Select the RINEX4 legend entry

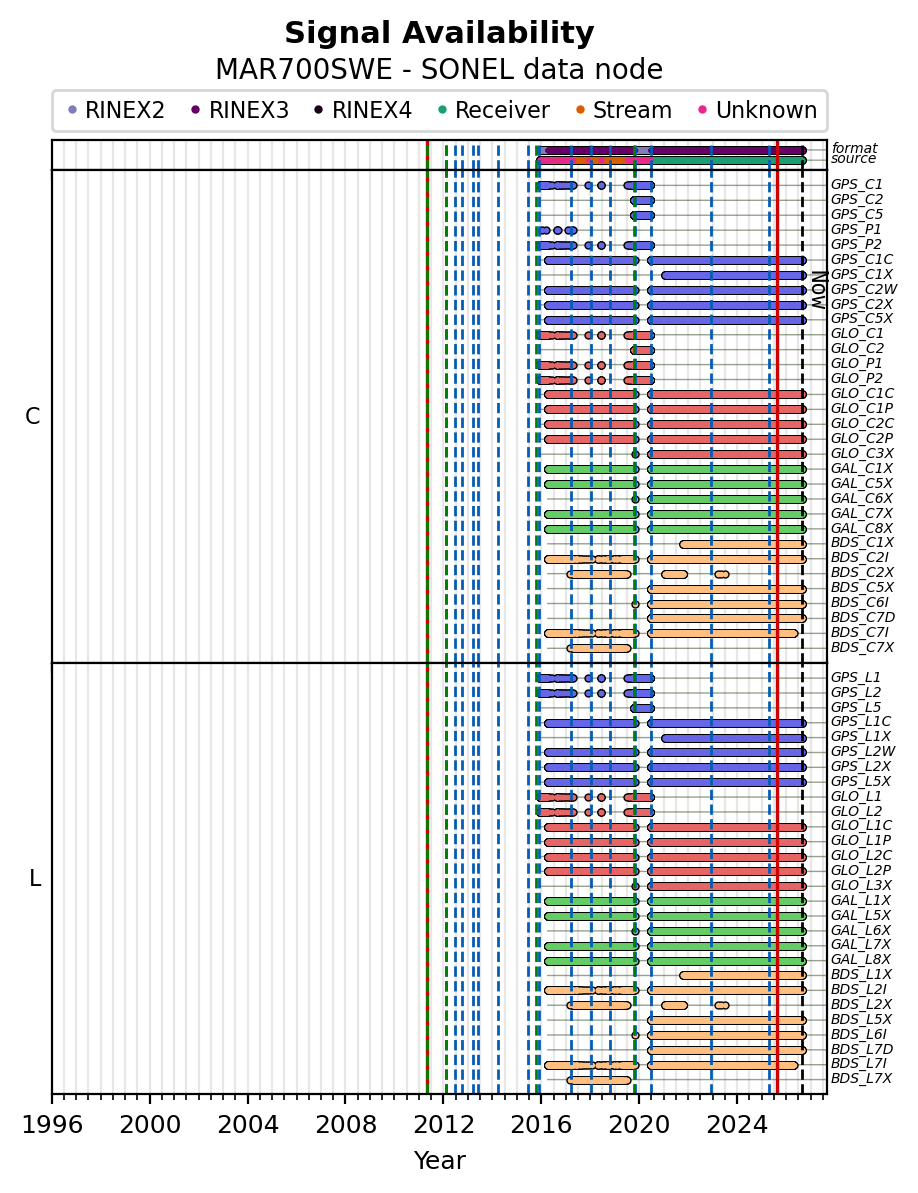pos(363,110)
